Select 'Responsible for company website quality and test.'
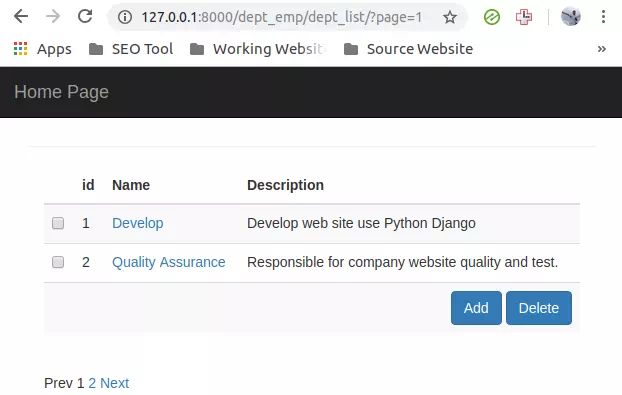The image size is (622, 395). click(x=402, y=262)
